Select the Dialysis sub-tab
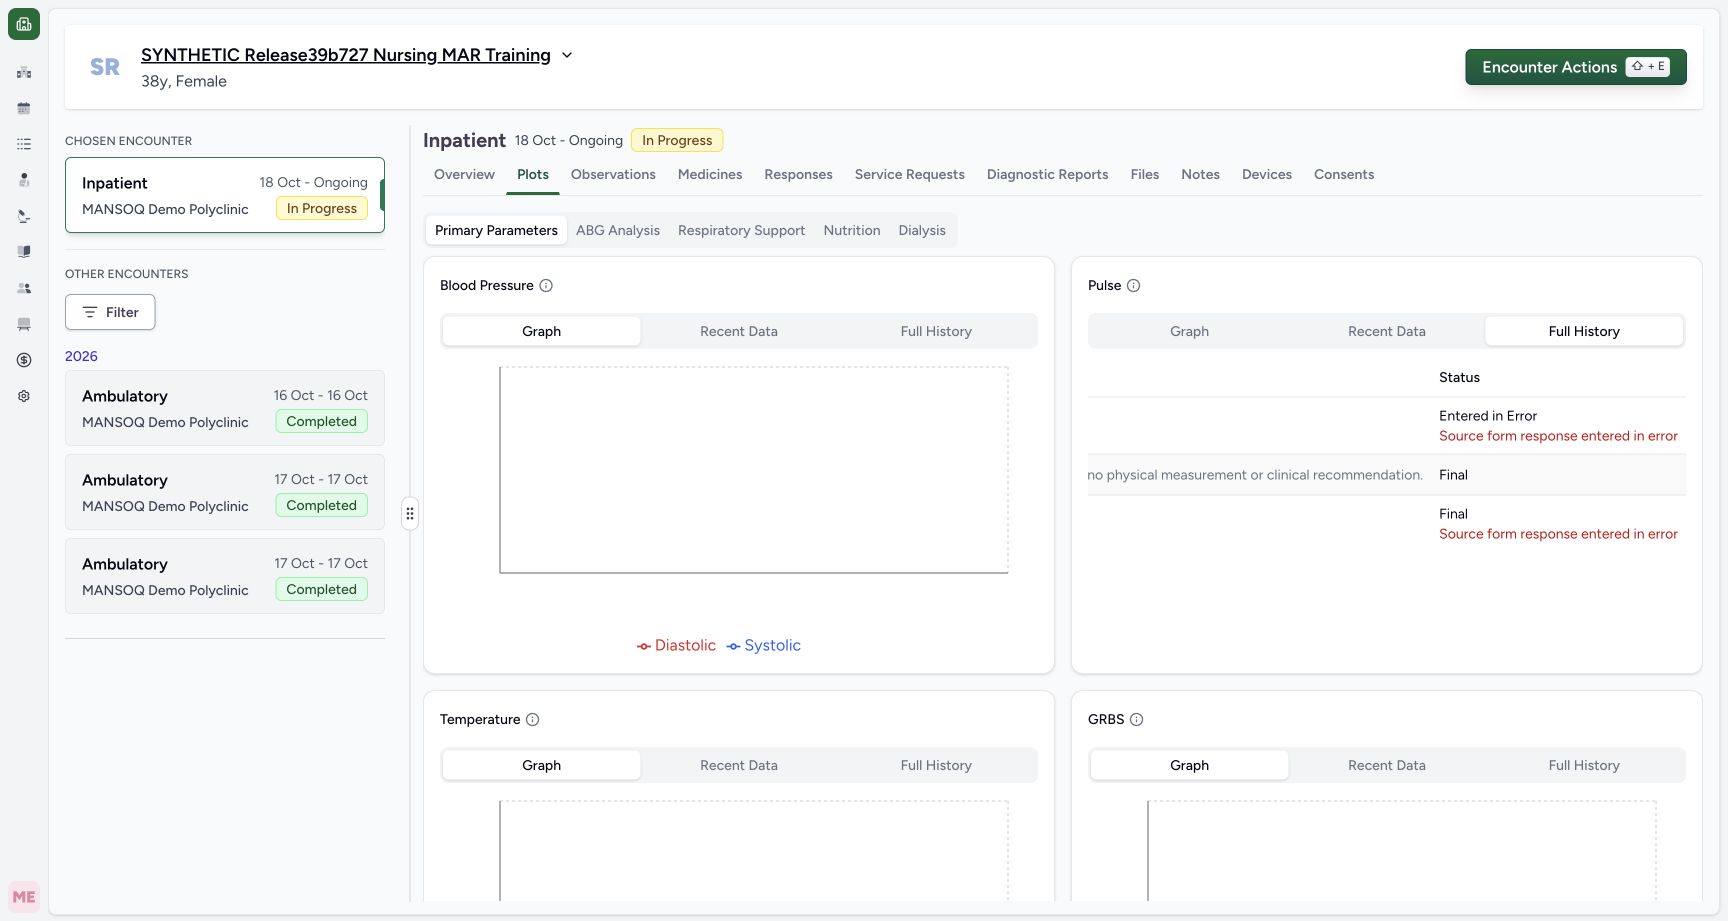Image resolution: width=1728 pixels, height=921 pixels. point(922,231)
